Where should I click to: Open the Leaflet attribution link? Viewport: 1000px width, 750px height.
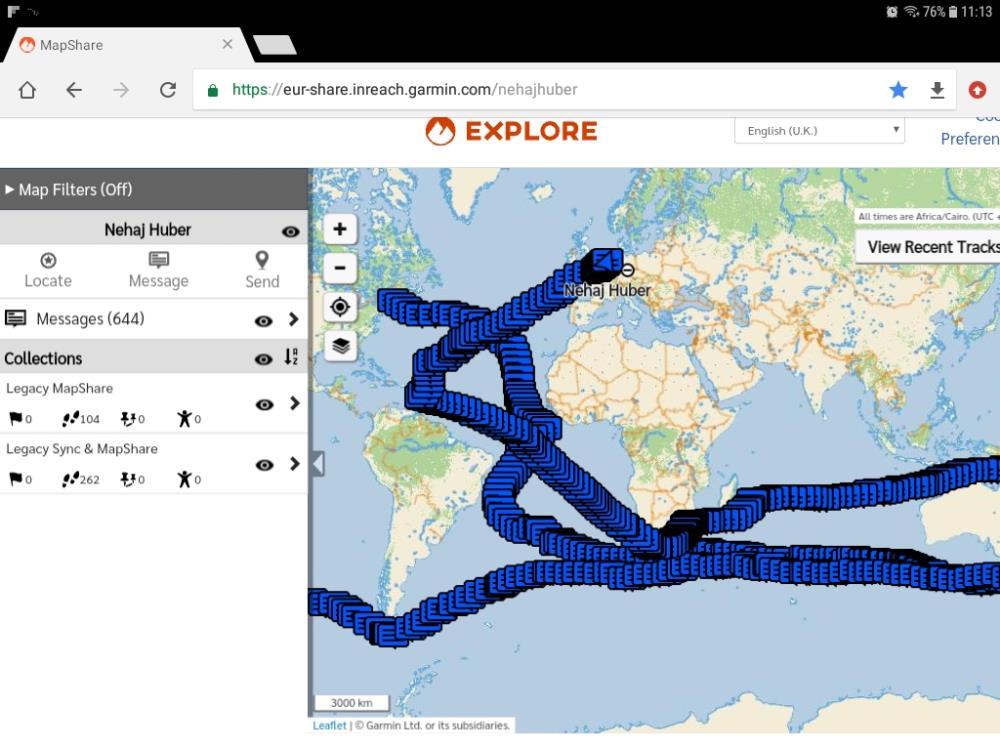click(x=329, y=725)
